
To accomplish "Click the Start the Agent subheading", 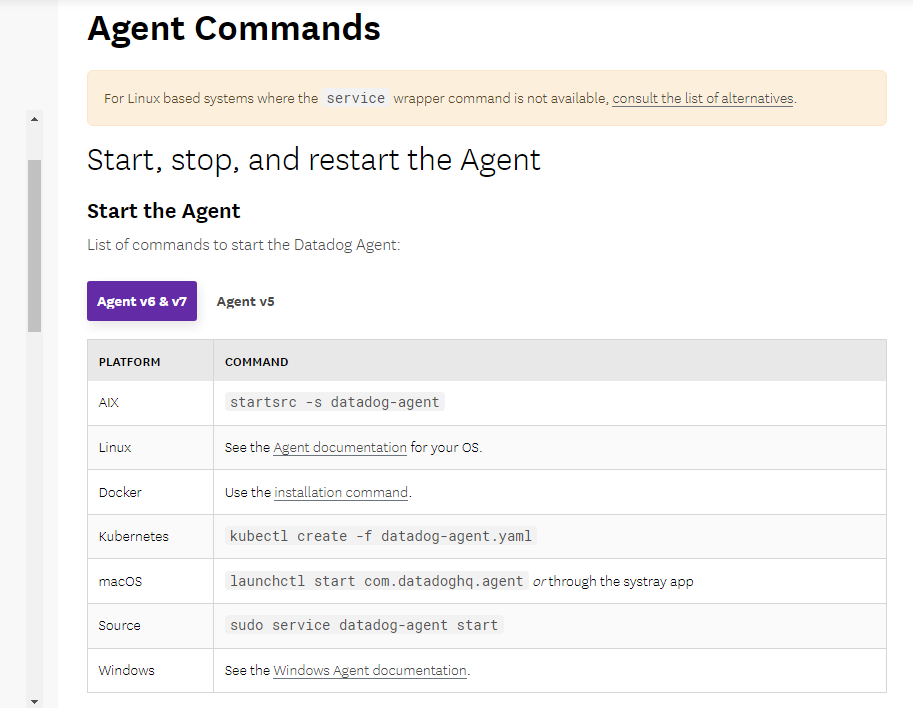I will click(x=164, y=211).
